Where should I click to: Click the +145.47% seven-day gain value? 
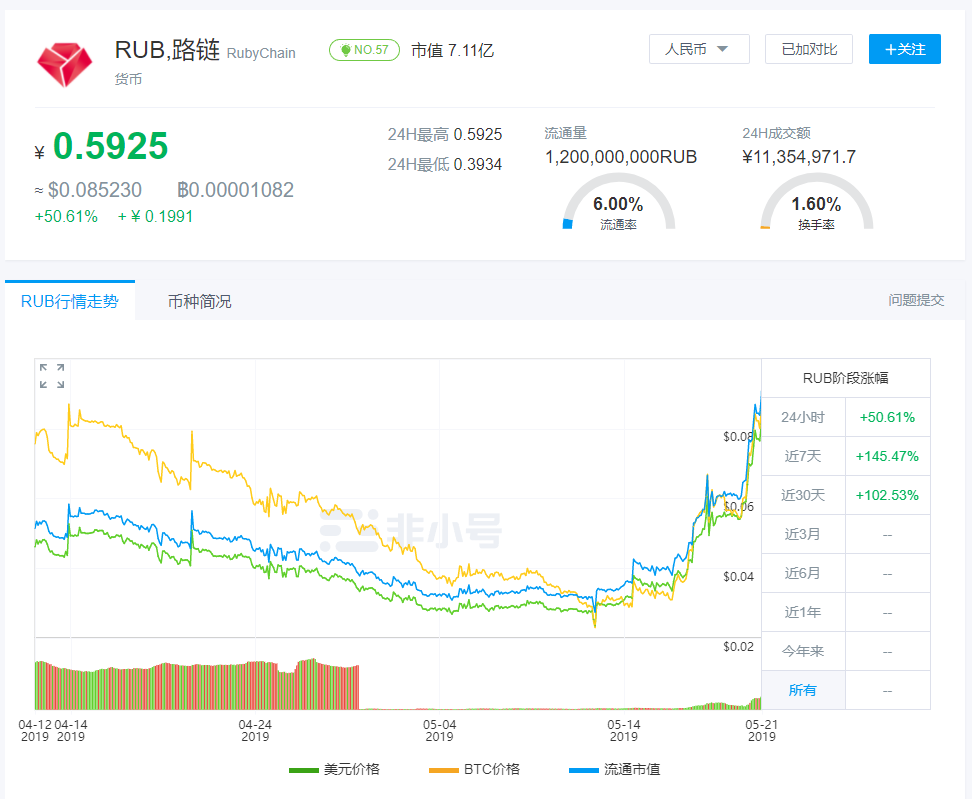point(887,456)
